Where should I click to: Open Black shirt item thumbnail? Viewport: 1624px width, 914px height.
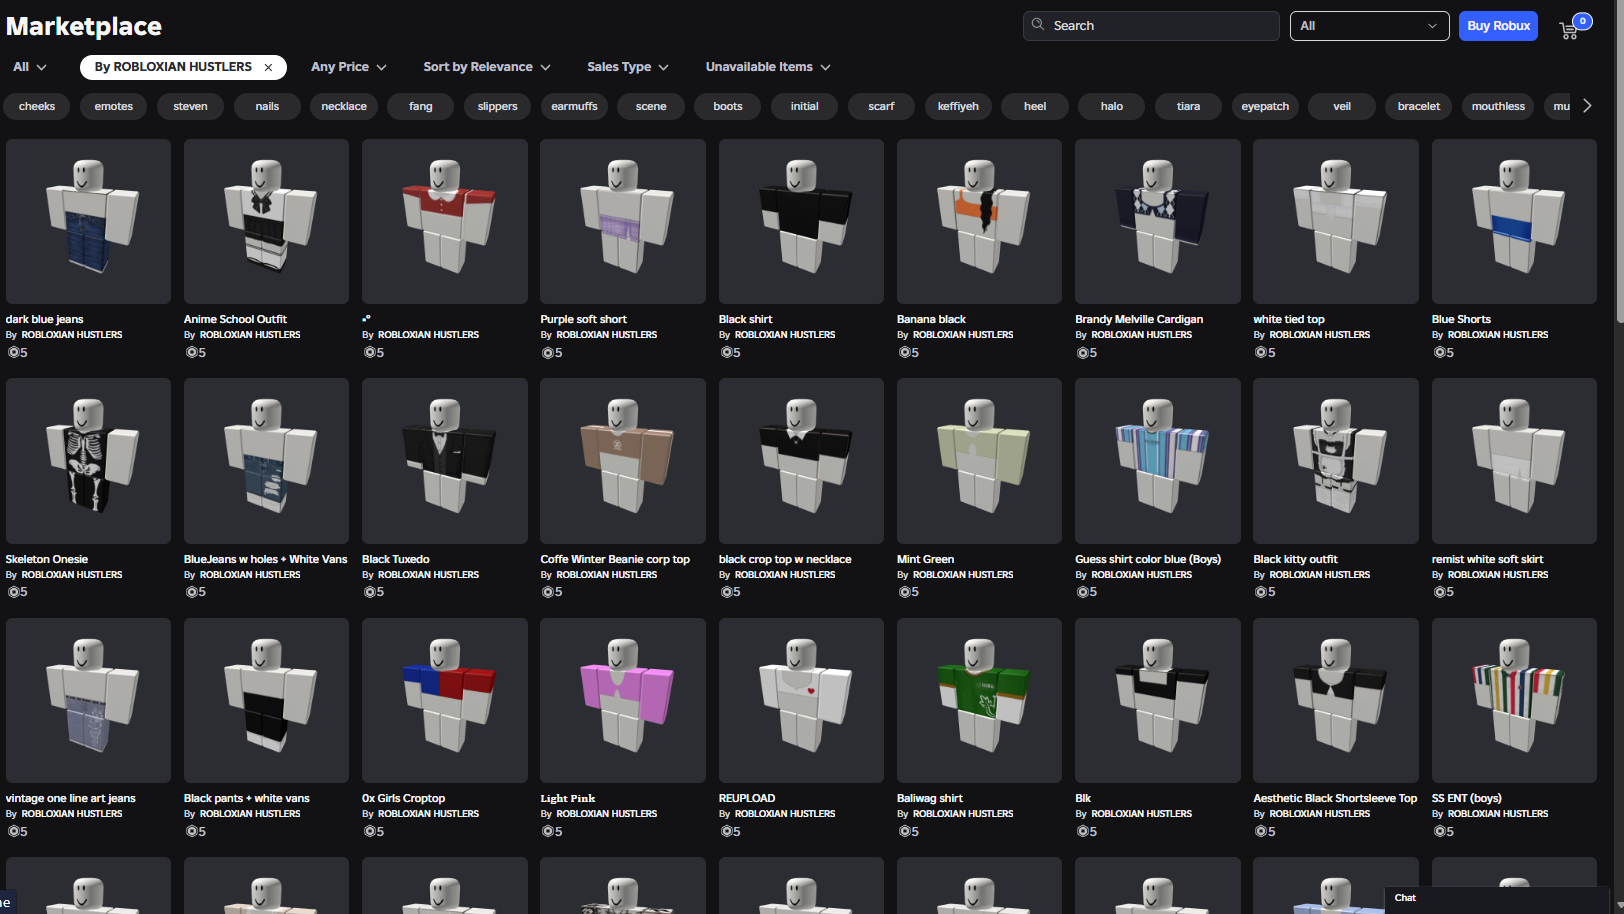(801, 221)
